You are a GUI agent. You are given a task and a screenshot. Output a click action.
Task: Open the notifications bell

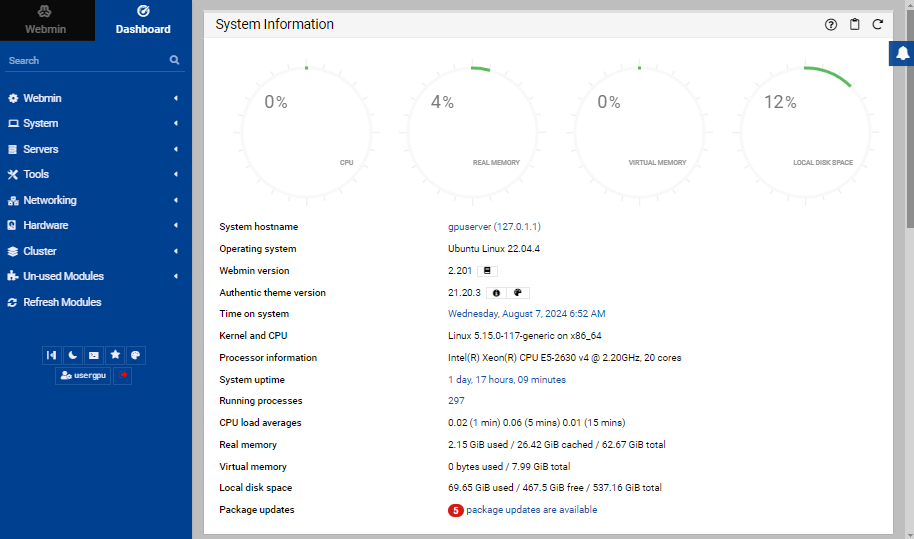tap(902, 54)
